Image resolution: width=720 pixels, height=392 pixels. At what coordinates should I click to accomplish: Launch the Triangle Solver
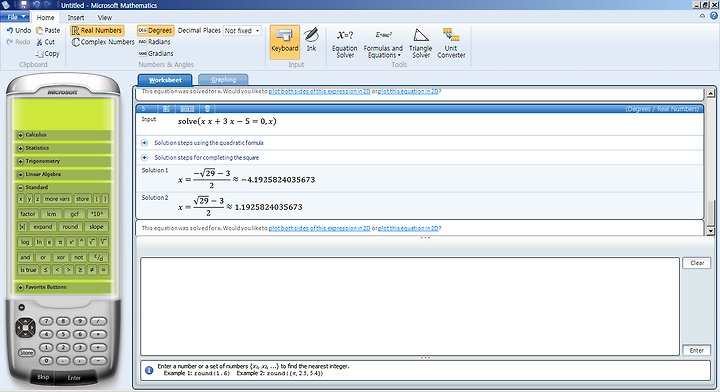[421, 44]
